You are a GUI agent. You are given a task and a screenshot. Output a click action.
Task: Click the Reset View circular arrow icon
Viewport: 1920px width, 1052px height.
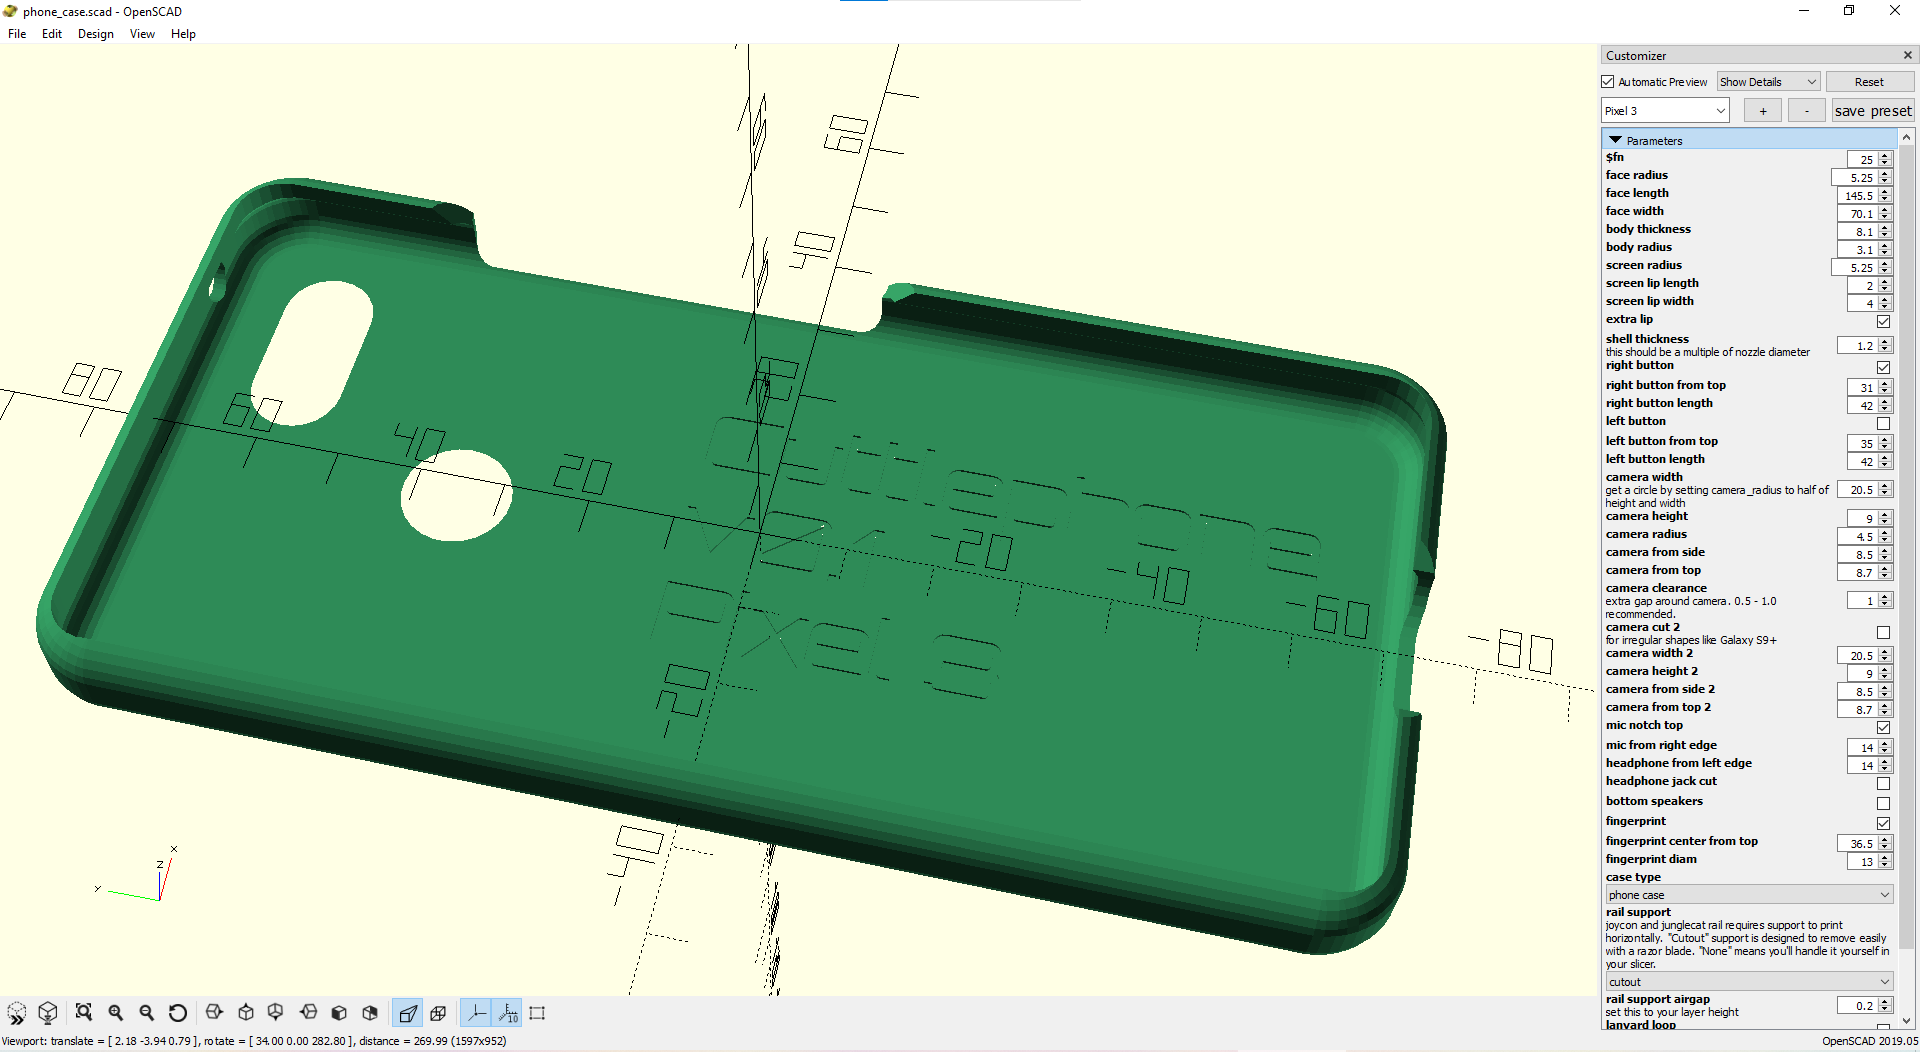pyautogui.click(x=178, y=1013)
